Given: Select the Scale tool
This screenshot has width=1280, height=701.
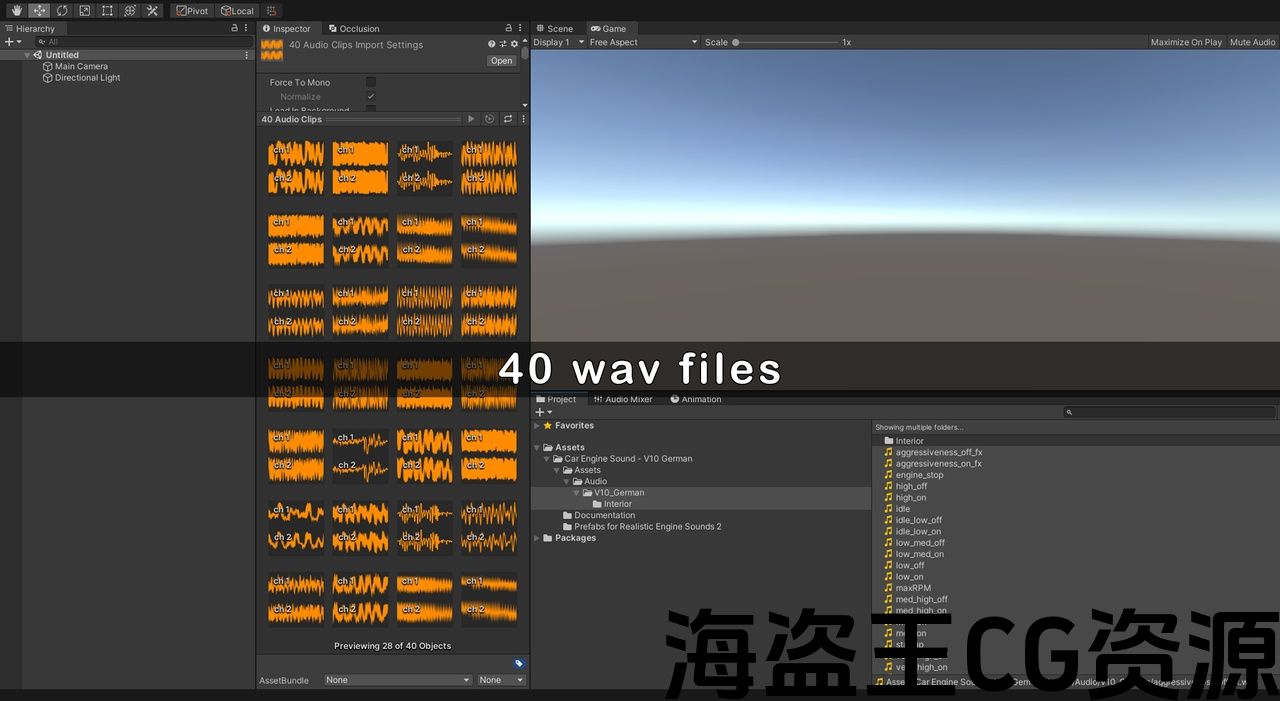Looking at the screenshot, I should [x=84, y=10].
